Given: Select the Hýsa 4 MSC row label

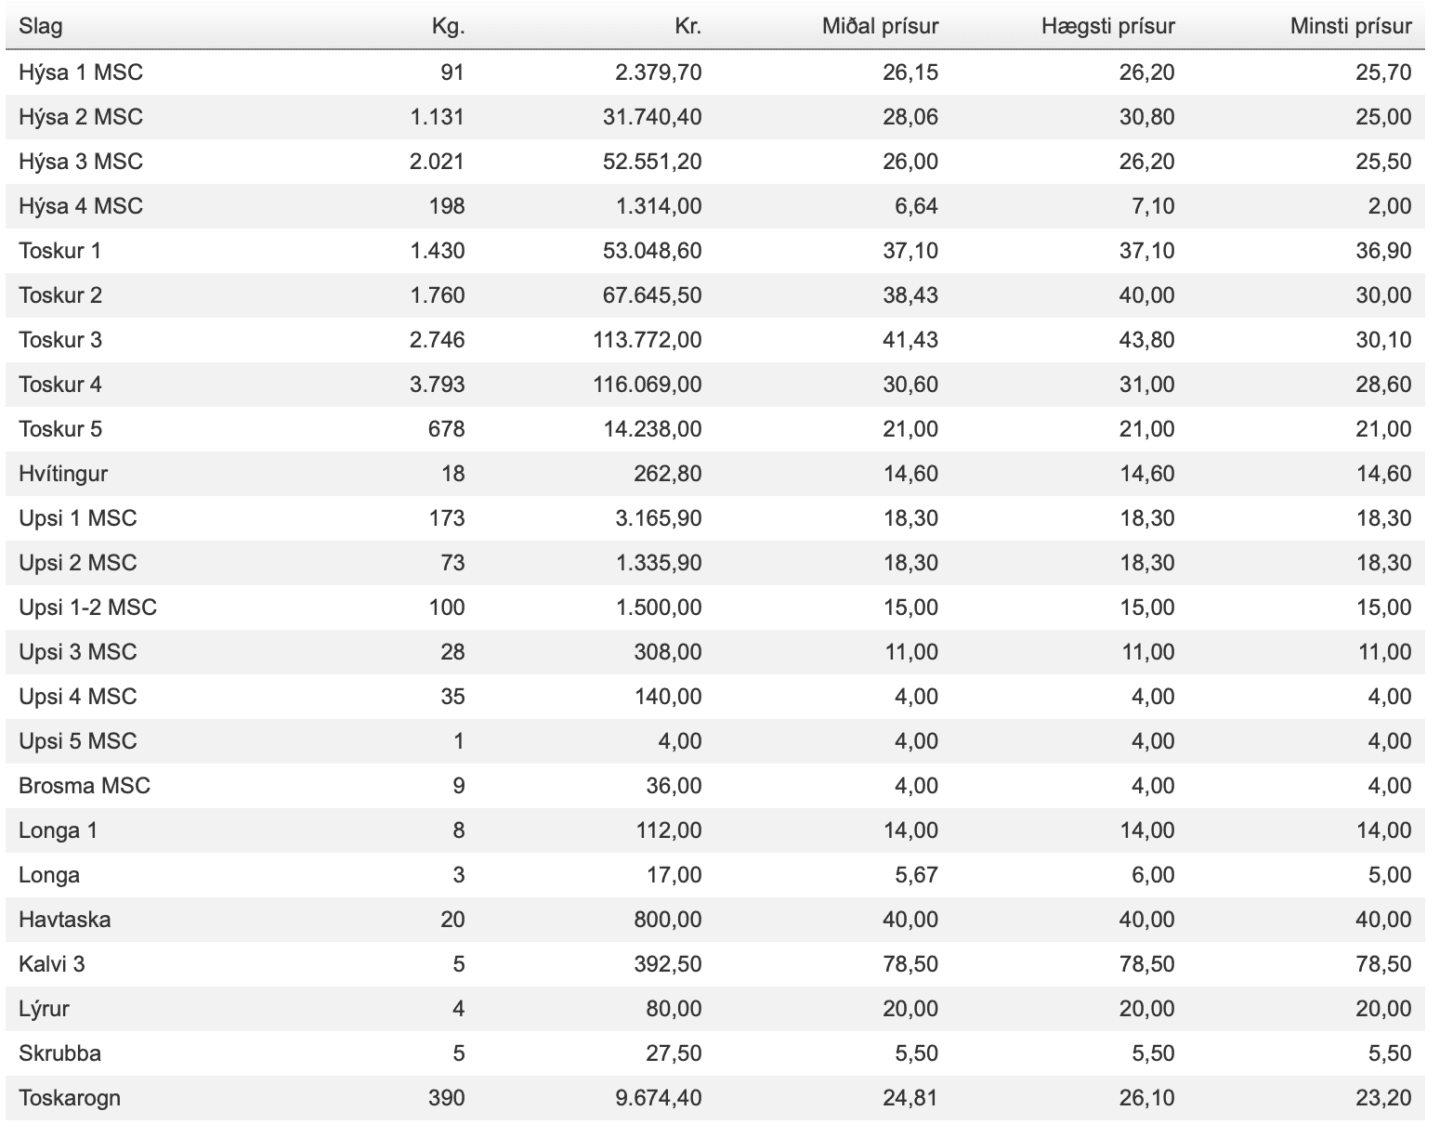Looking at the screenshot, I should tap(81, 206).
